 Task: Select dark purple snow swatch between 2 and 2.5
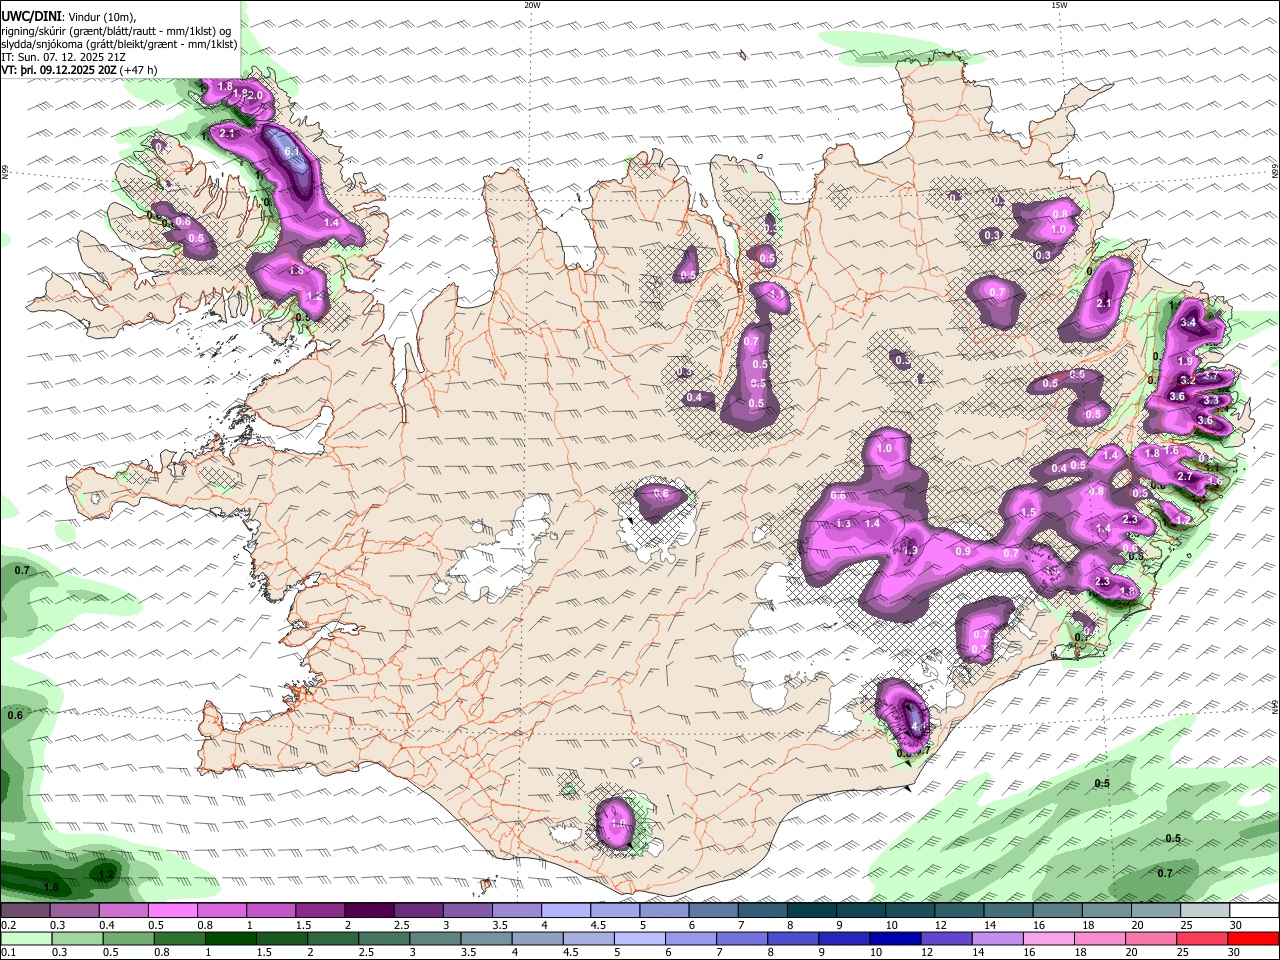click(369, 911)
